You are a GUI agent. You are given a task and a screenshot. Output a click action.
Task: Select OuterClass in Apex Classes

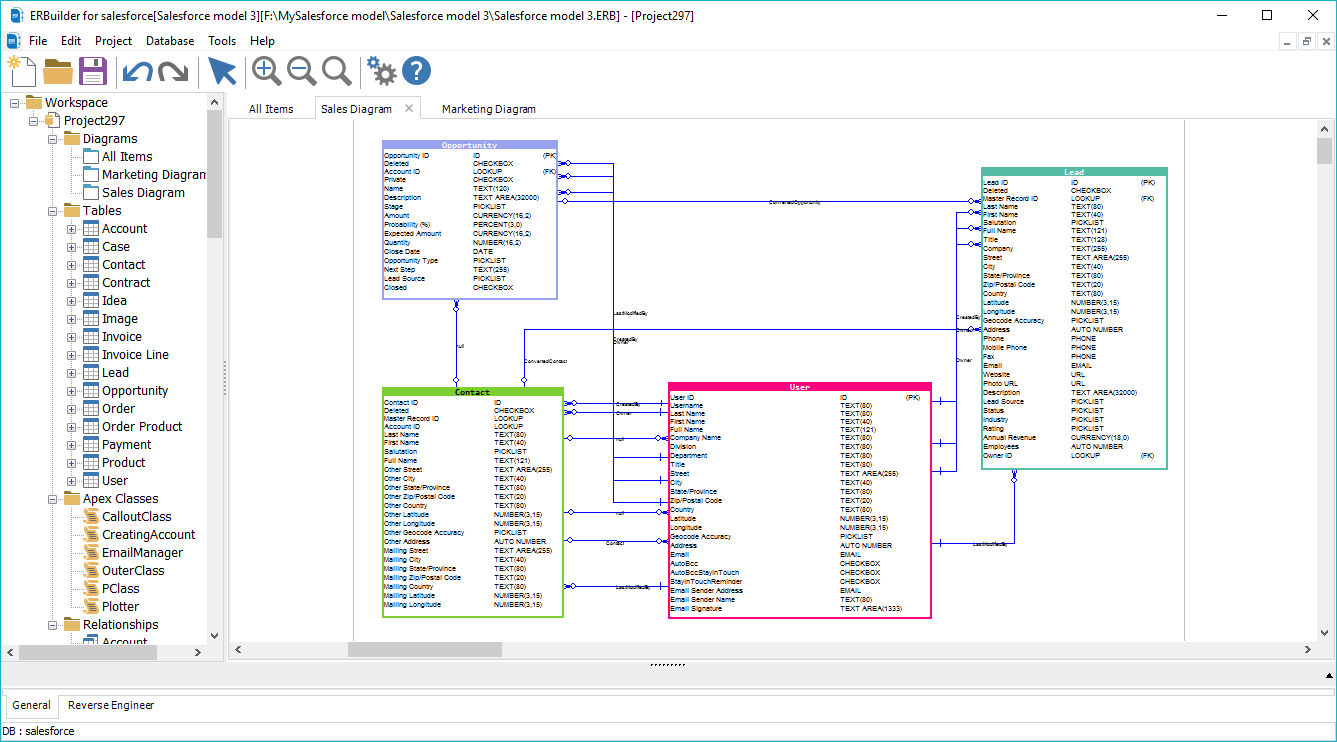point(133,571)
